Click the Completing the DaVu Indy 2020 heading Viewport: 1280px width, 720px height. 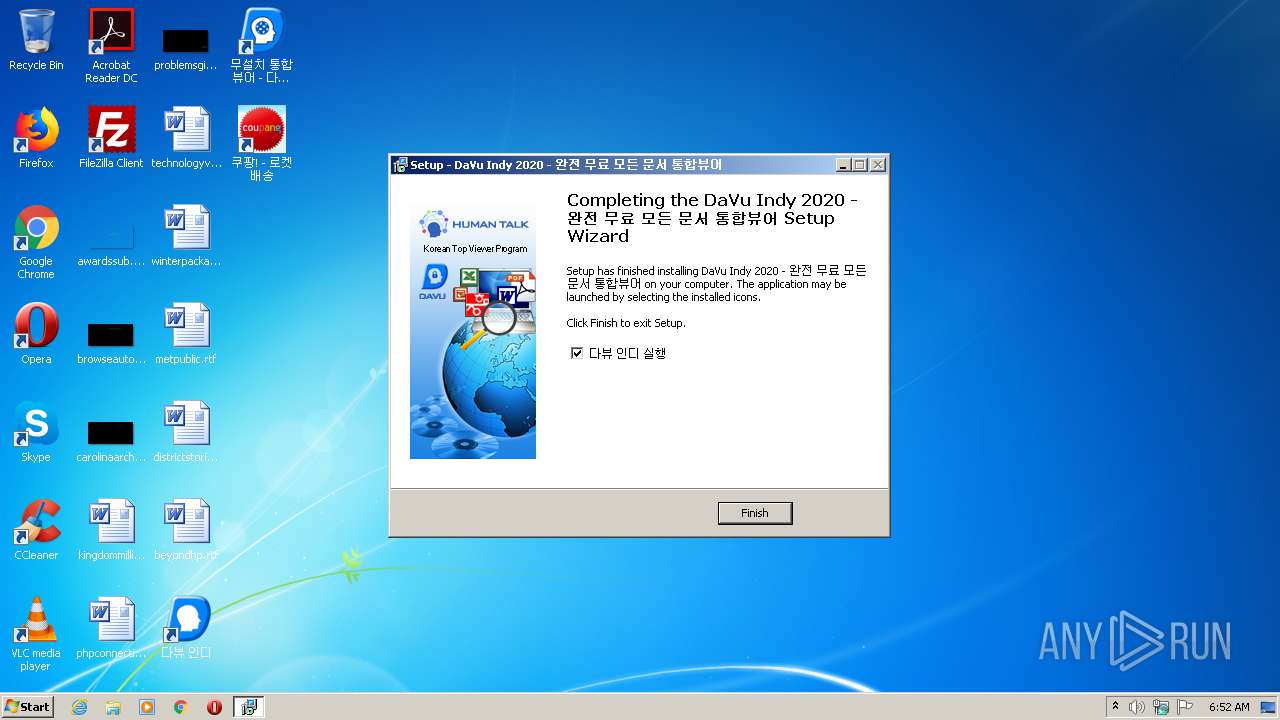coord(712,218)
